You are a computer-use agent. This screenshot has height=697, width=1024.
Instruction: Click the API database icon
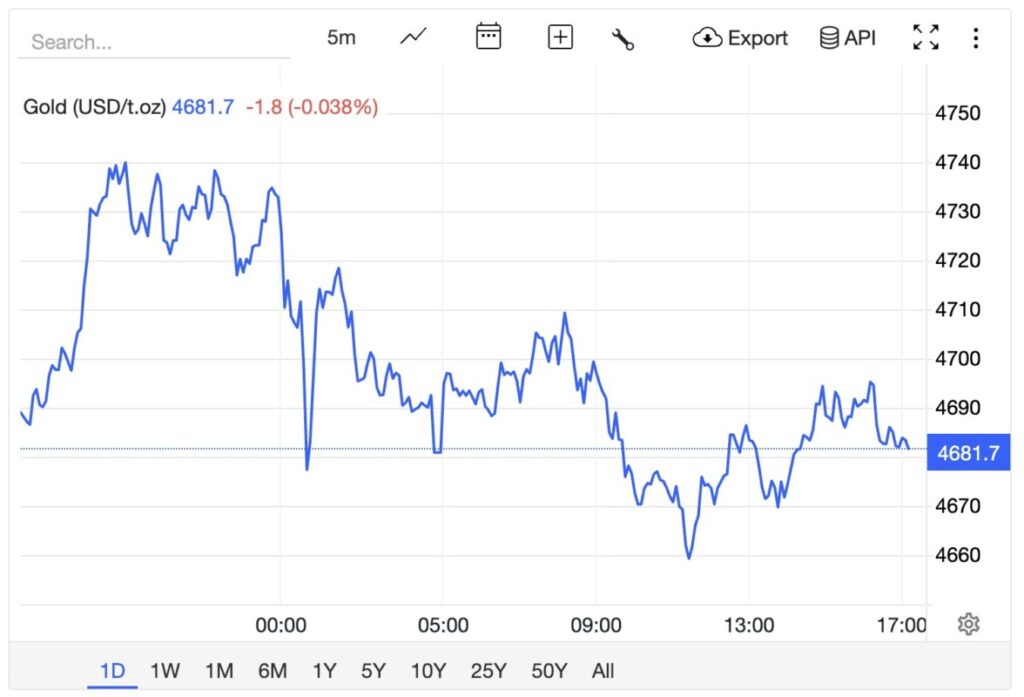pos(847,38)
